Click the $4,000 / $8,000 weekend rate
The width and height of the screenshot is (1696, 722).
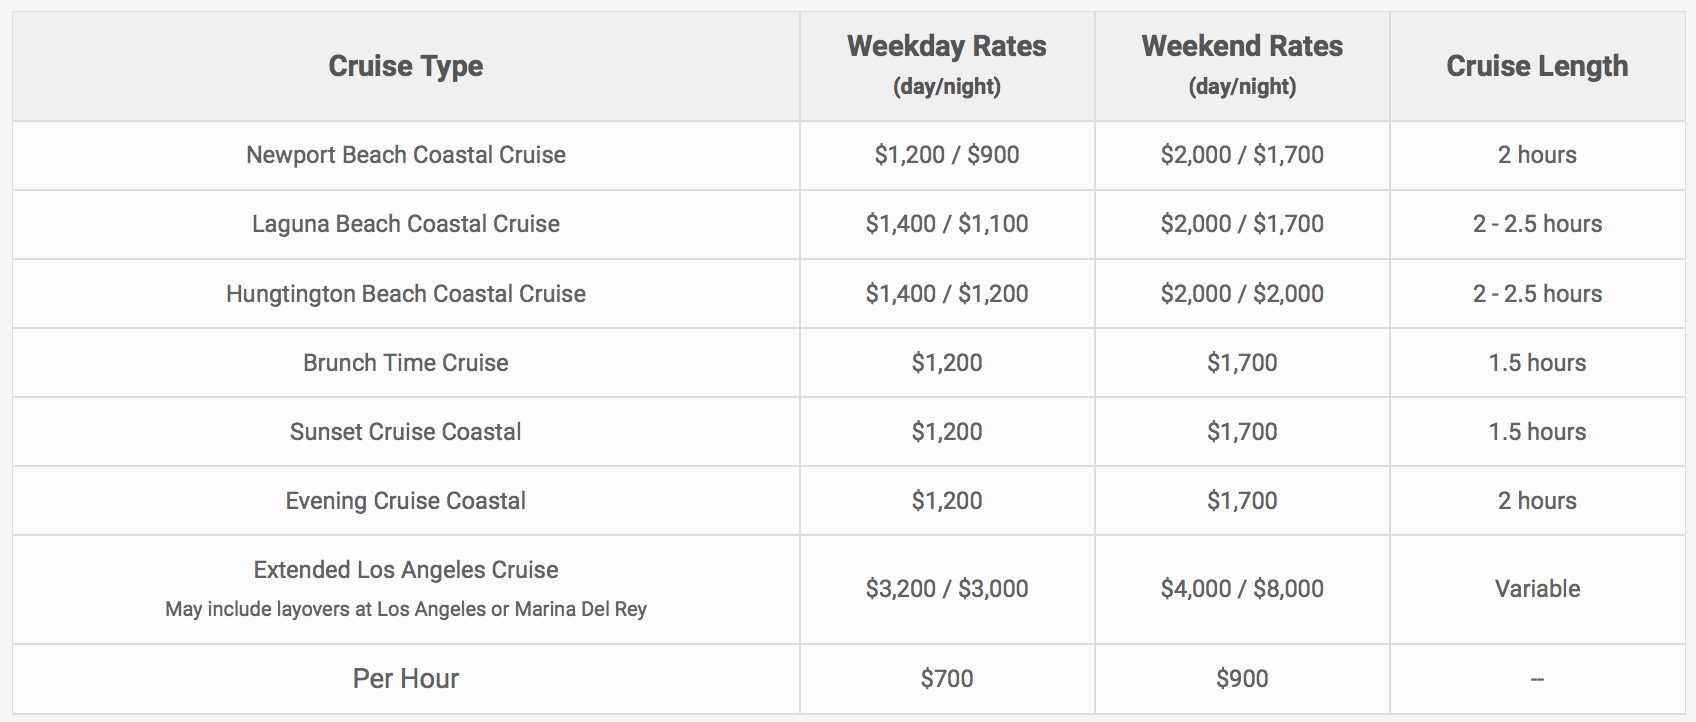[1242, 589]
